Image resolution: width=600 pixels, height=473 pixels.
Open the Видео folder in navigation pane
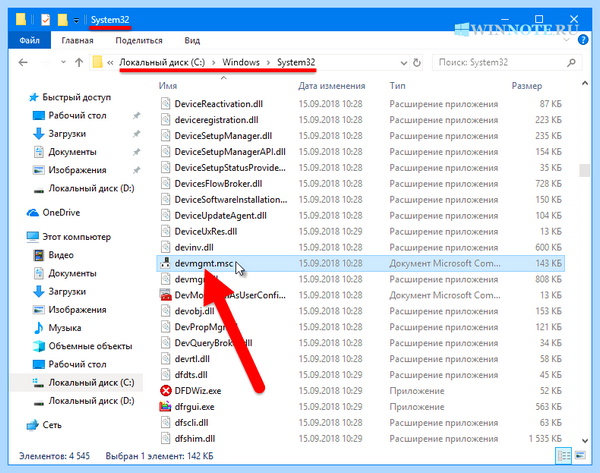point(61,255)
